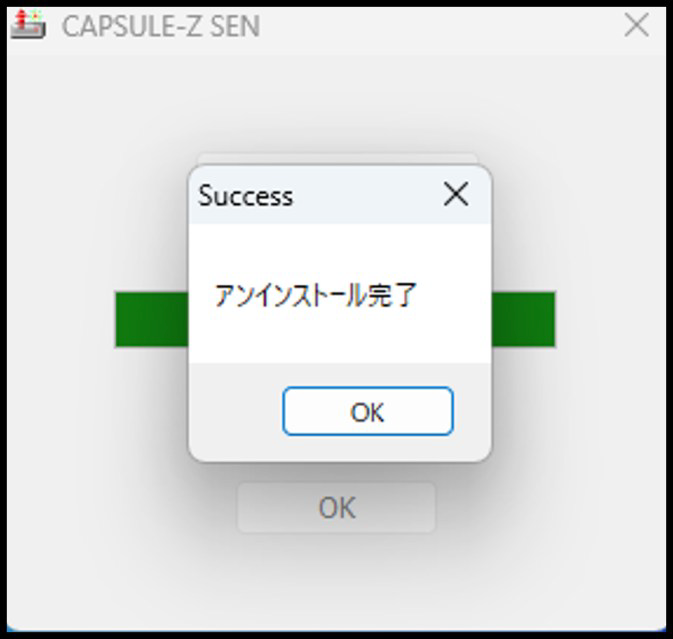Close the Success dialog with its X
The image size is (673, 639).
tap(455, 194)
